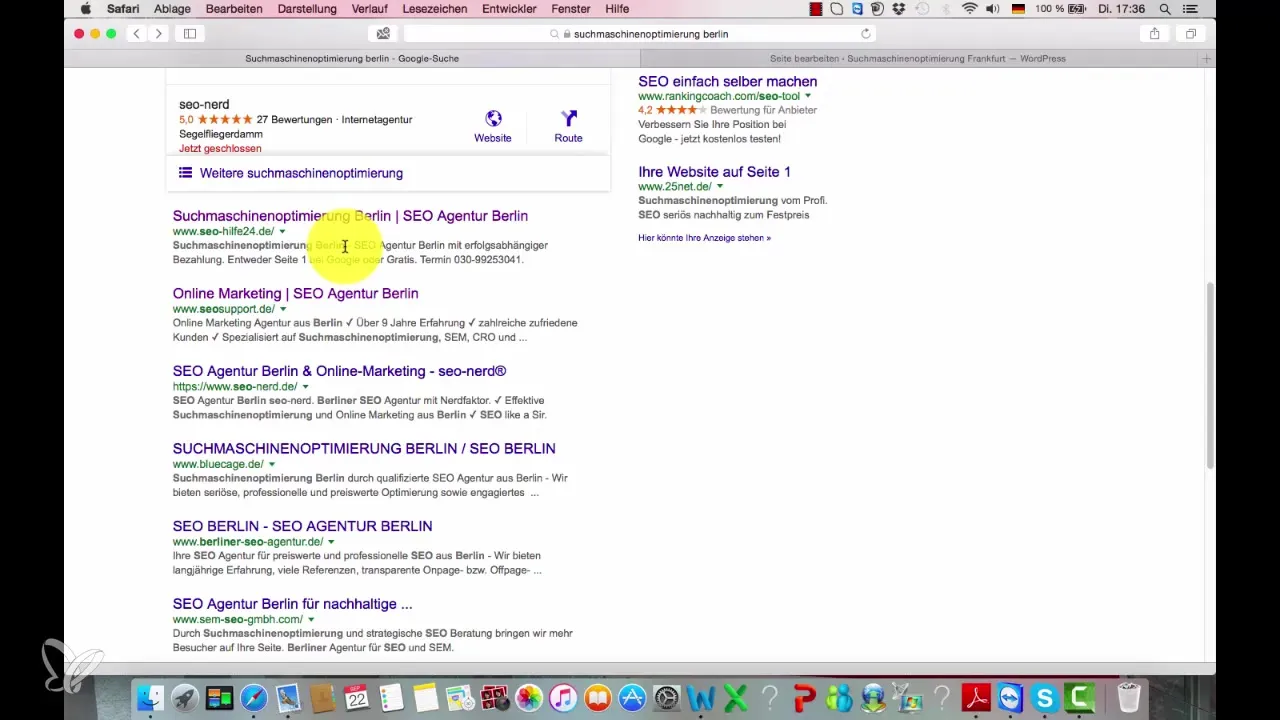This screenshot has width=1280, height=720.
Task: Open the Lesezeichen menu
Action: (434, 9)
